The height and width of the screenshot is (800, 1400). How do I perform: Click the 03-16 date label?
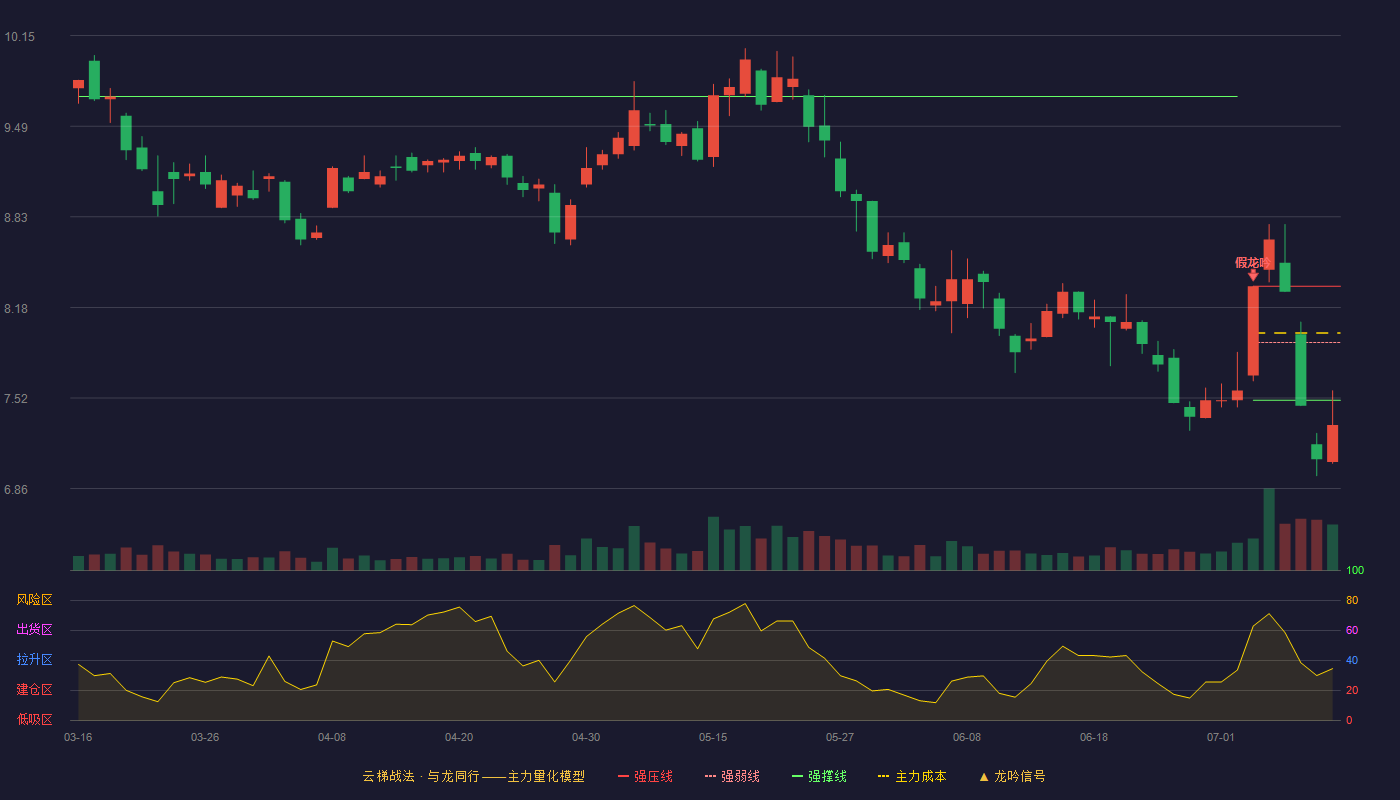[78, 737]
